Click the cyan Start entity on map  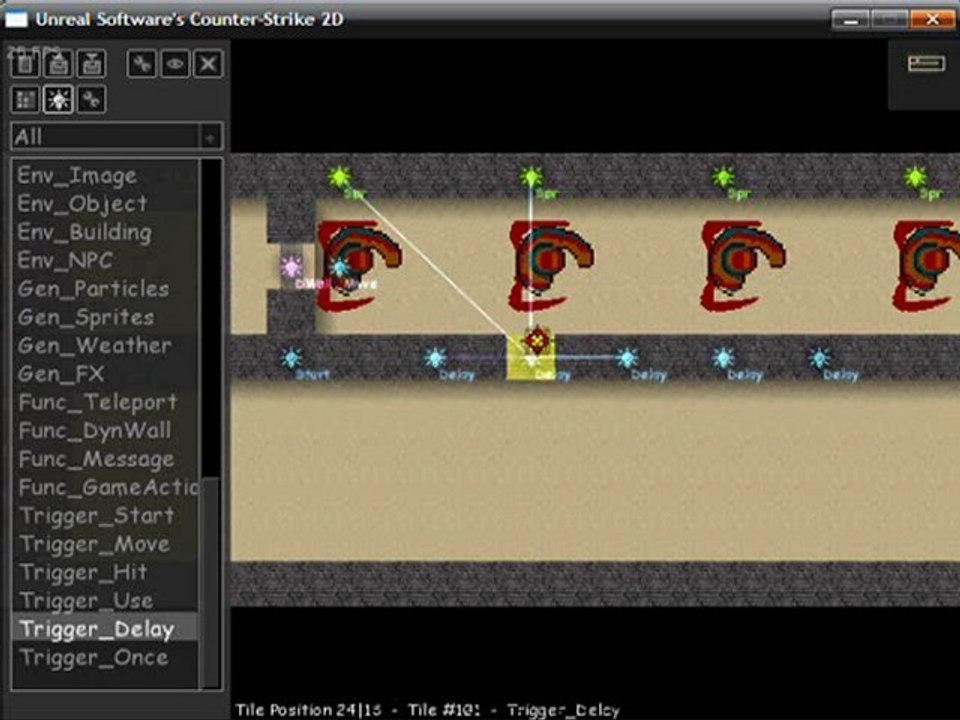(291, 358)
